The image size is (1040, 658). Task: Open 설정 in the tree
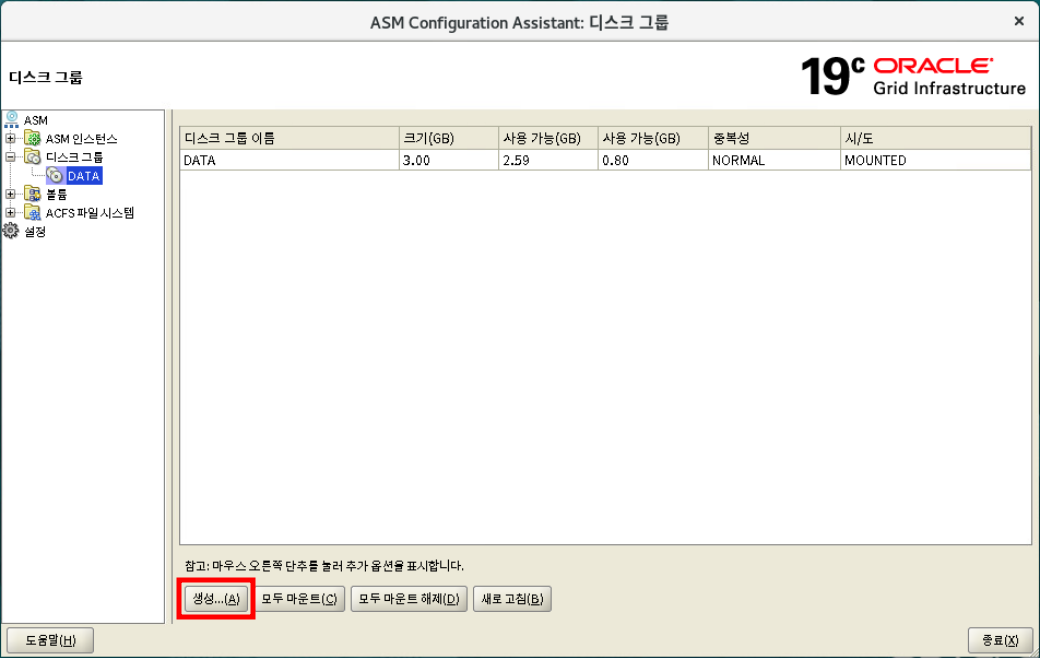click(x=34, y=231)
